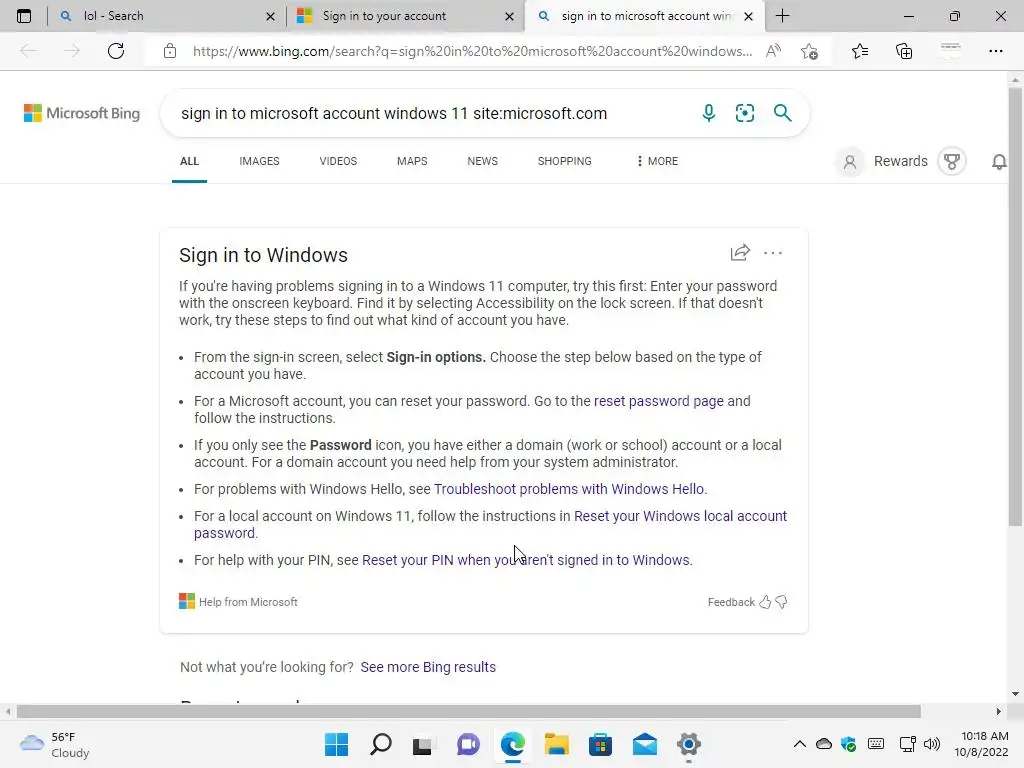1024x768 pixels.
Task: Open Edge Settings and more menu
Action: tap(995, 51)
